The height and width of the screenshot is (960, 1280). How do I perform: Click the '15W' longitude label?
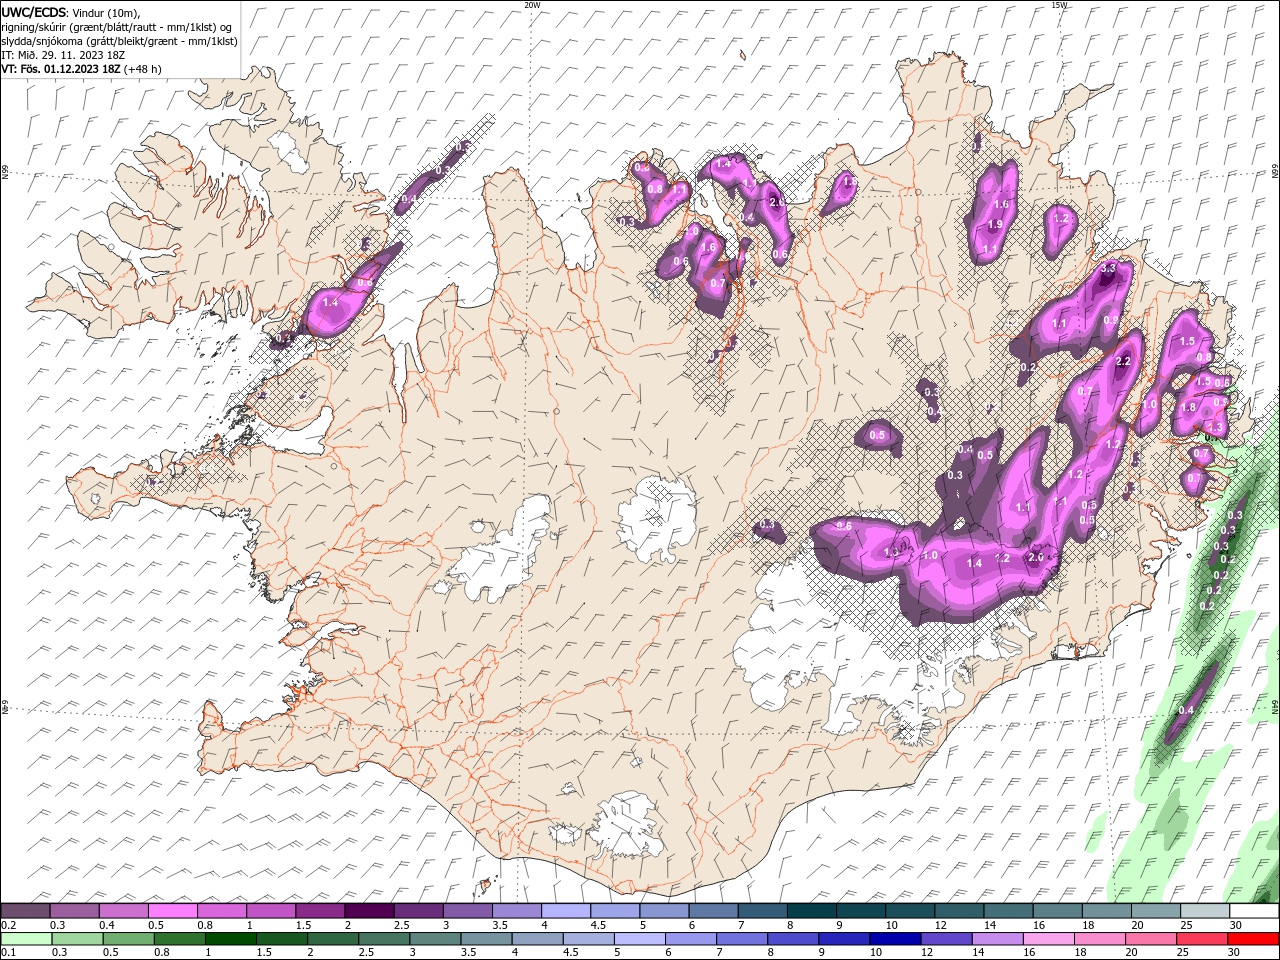(x=1059, y=5)
